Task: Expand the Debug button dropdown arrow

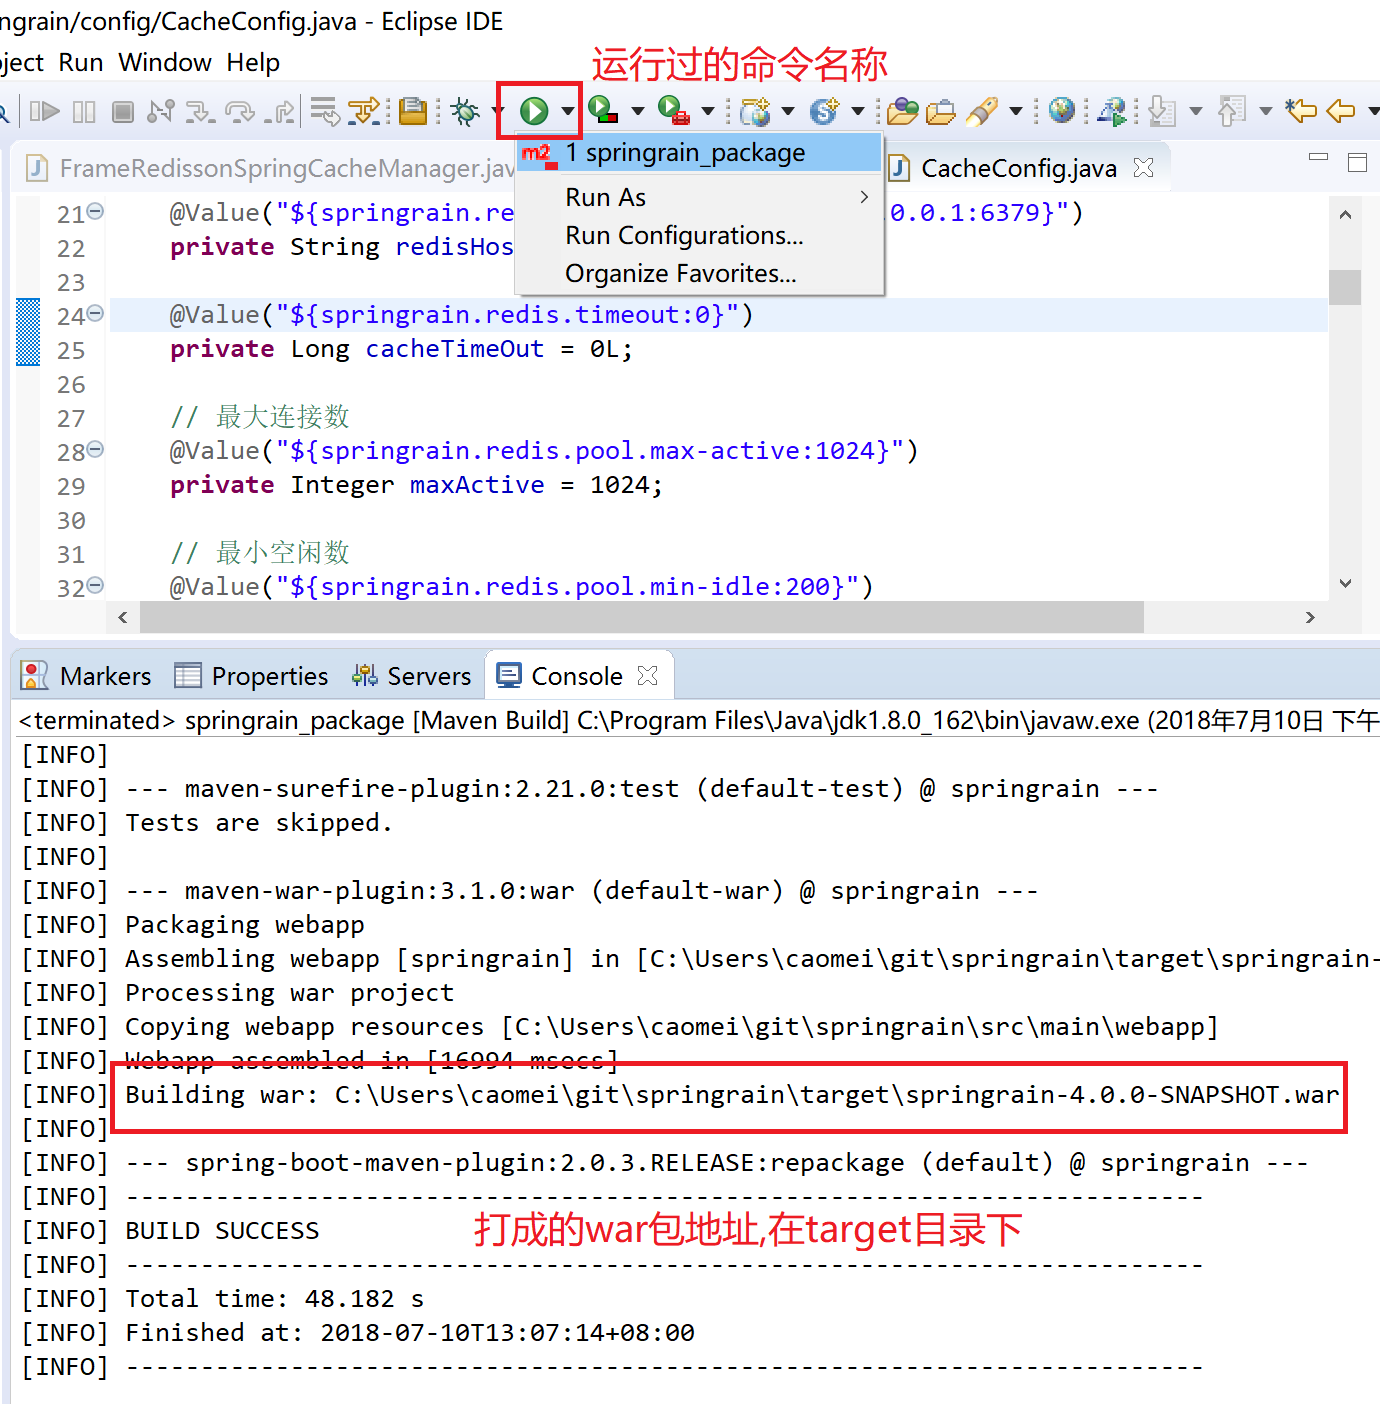Action: [x=499, y=111]
